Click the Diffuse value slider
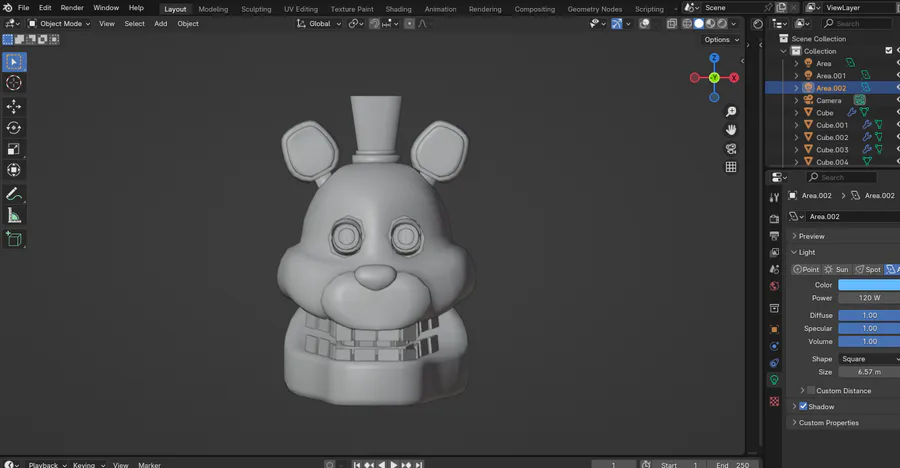 869,315
